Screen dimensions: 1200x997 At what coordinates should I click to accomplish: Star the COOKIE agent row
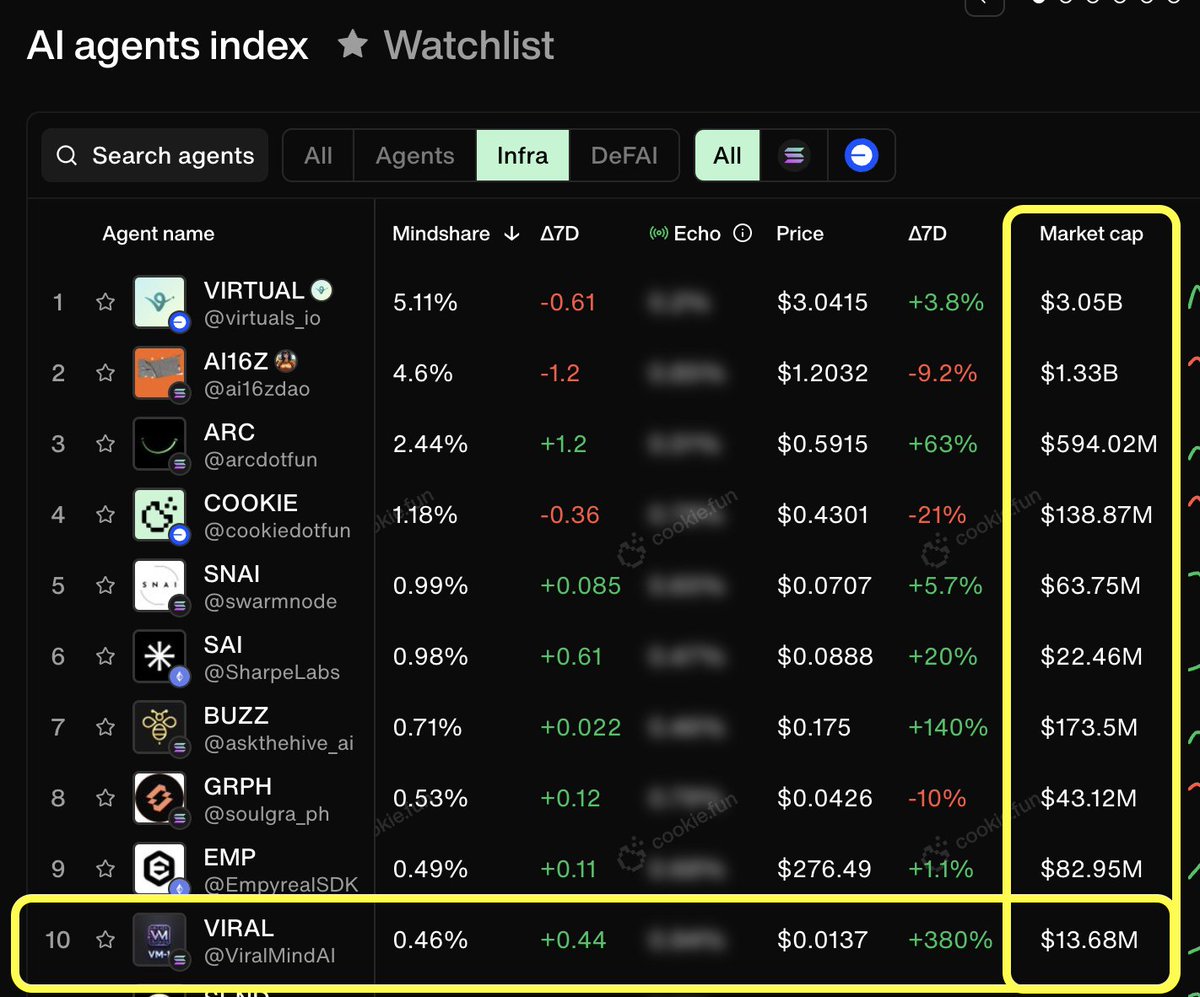105,514
